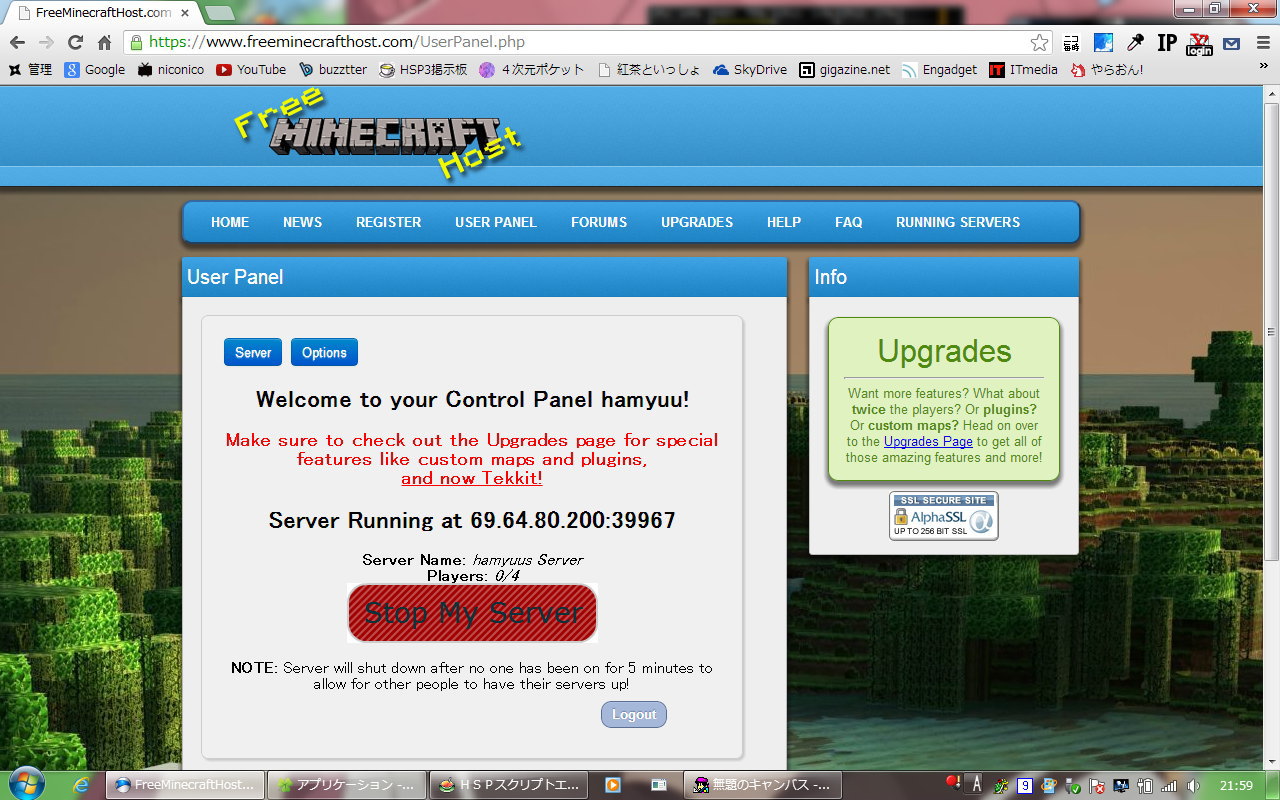Image resolution: width=1280 pixels, height=800 pixels.
Task: Activate the eyedropper color picker extension
Action: point(1135,42)
